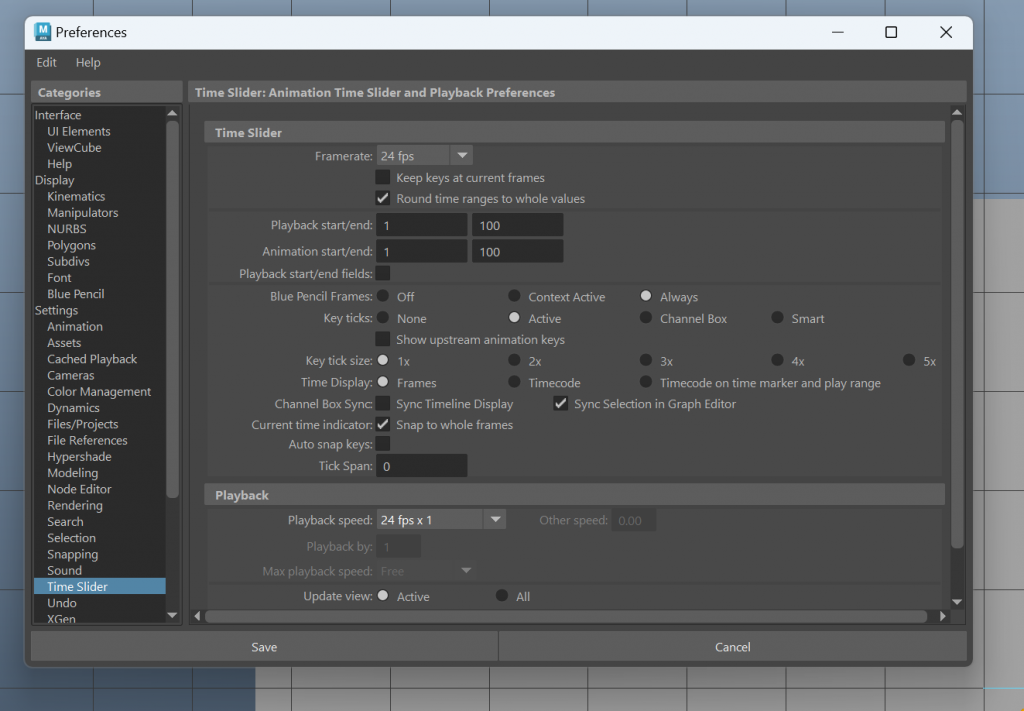Open the Edit menu

(46, 63)
